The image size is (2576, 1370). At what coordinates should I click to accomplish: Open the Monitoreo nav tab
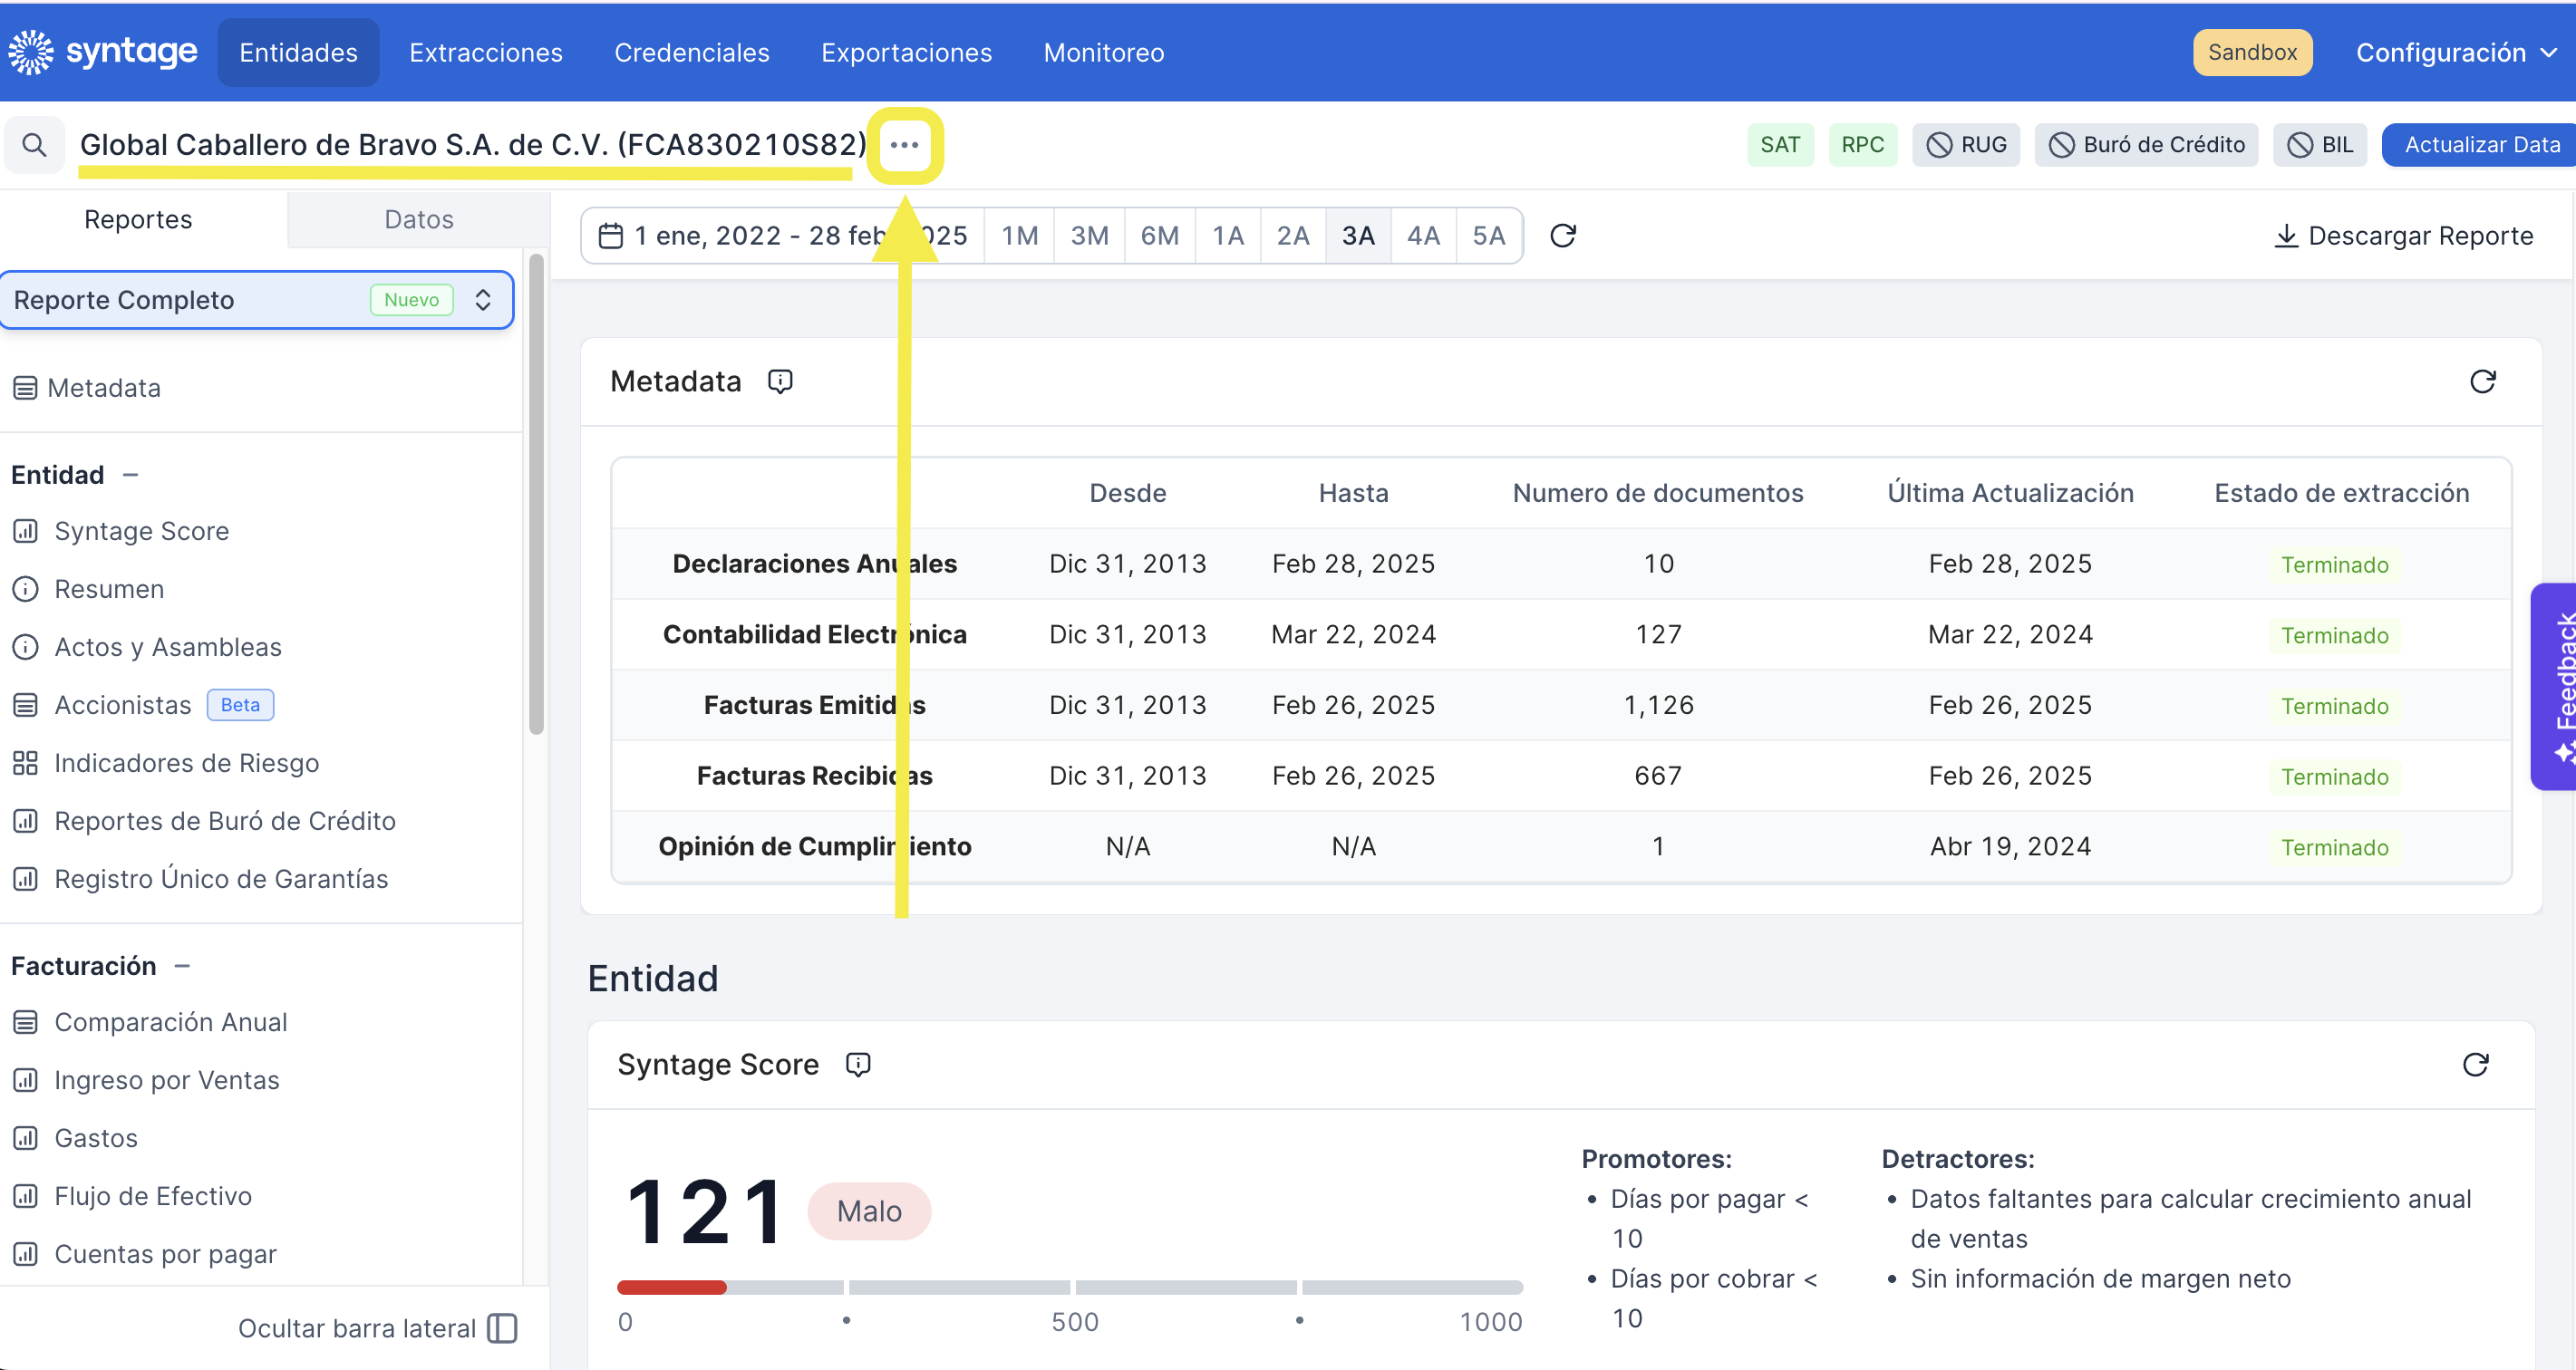(x=1104, y=52)
